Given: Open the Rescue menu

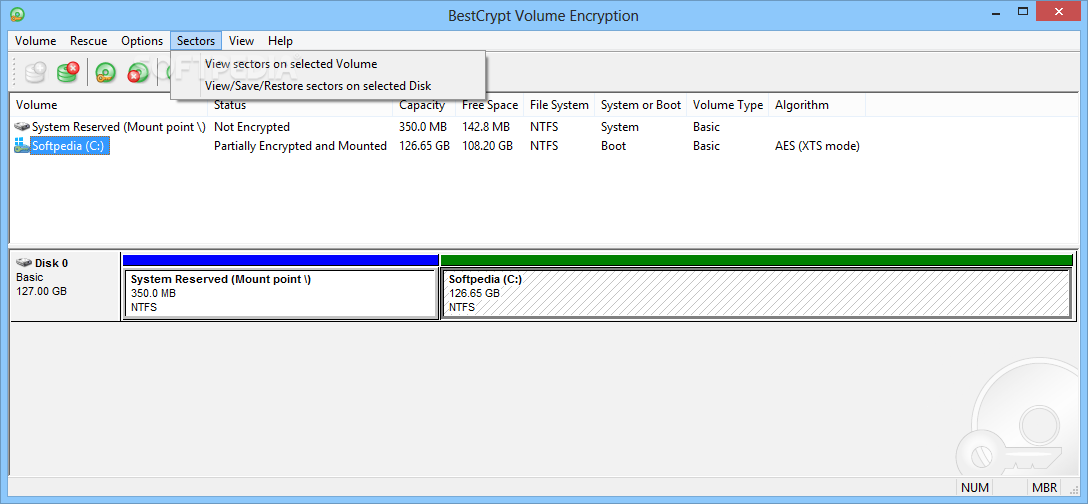Looking at the screenshot, I should point(89,41).
